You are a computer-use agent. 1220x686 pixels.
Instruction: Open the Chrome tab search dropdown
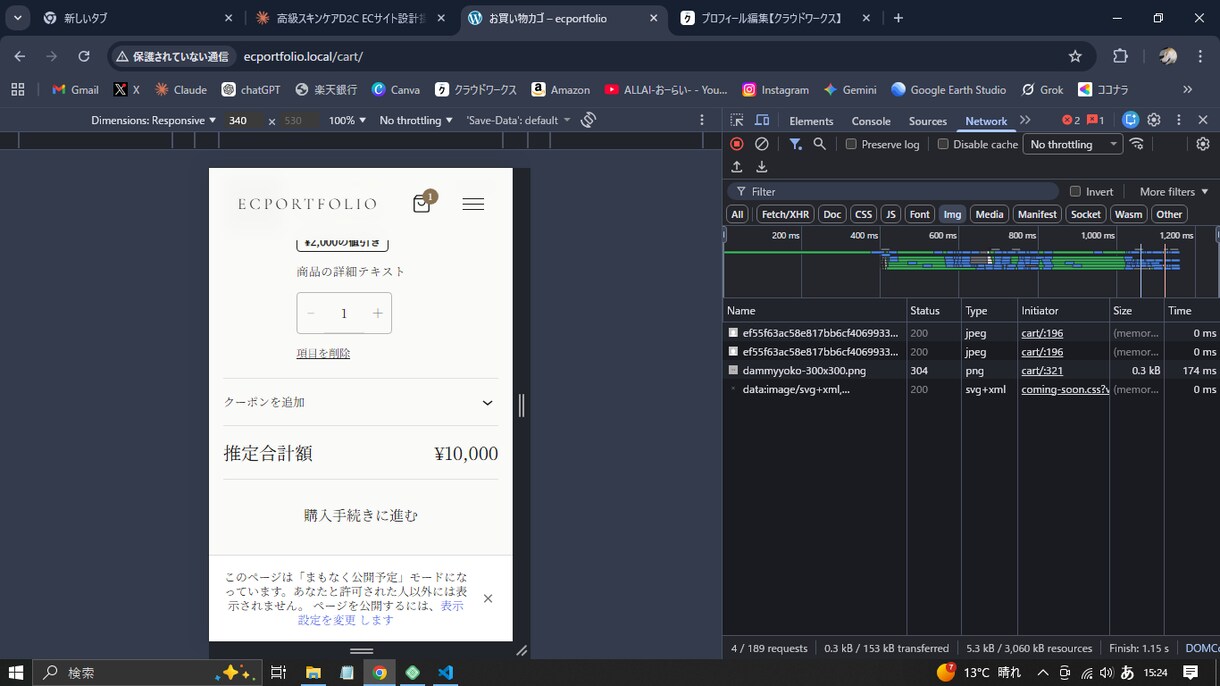point(18,18)
